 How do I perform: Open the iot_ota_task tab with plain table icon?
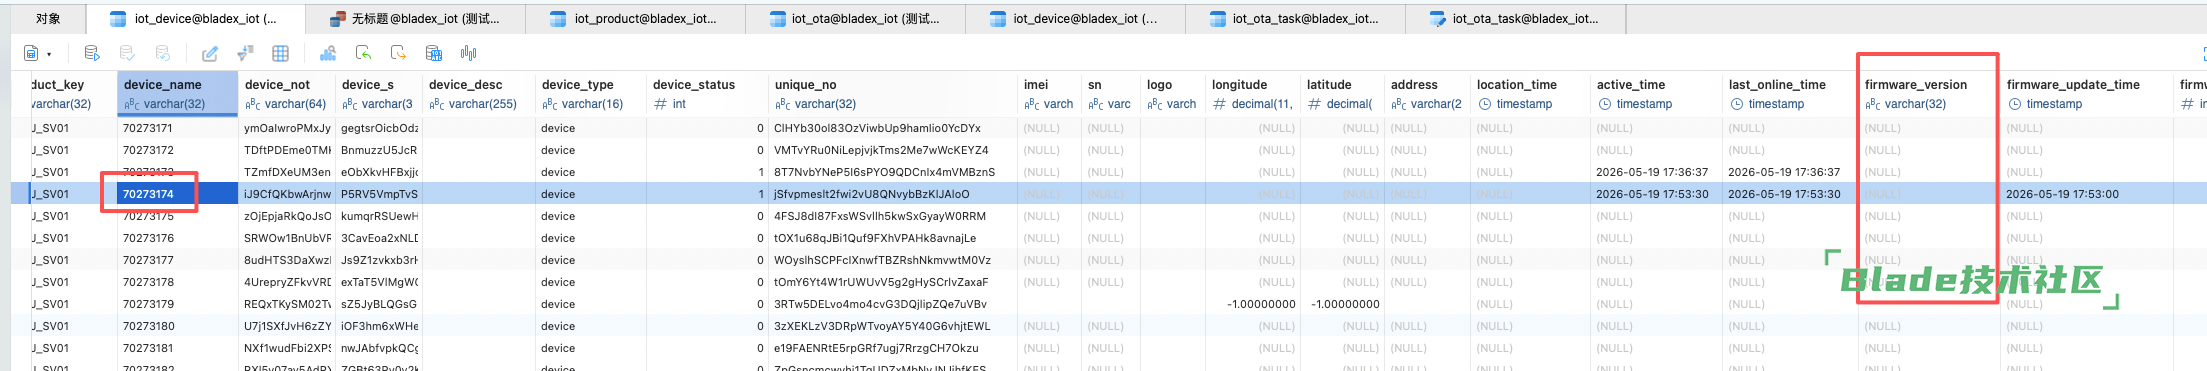point(1296,19)
